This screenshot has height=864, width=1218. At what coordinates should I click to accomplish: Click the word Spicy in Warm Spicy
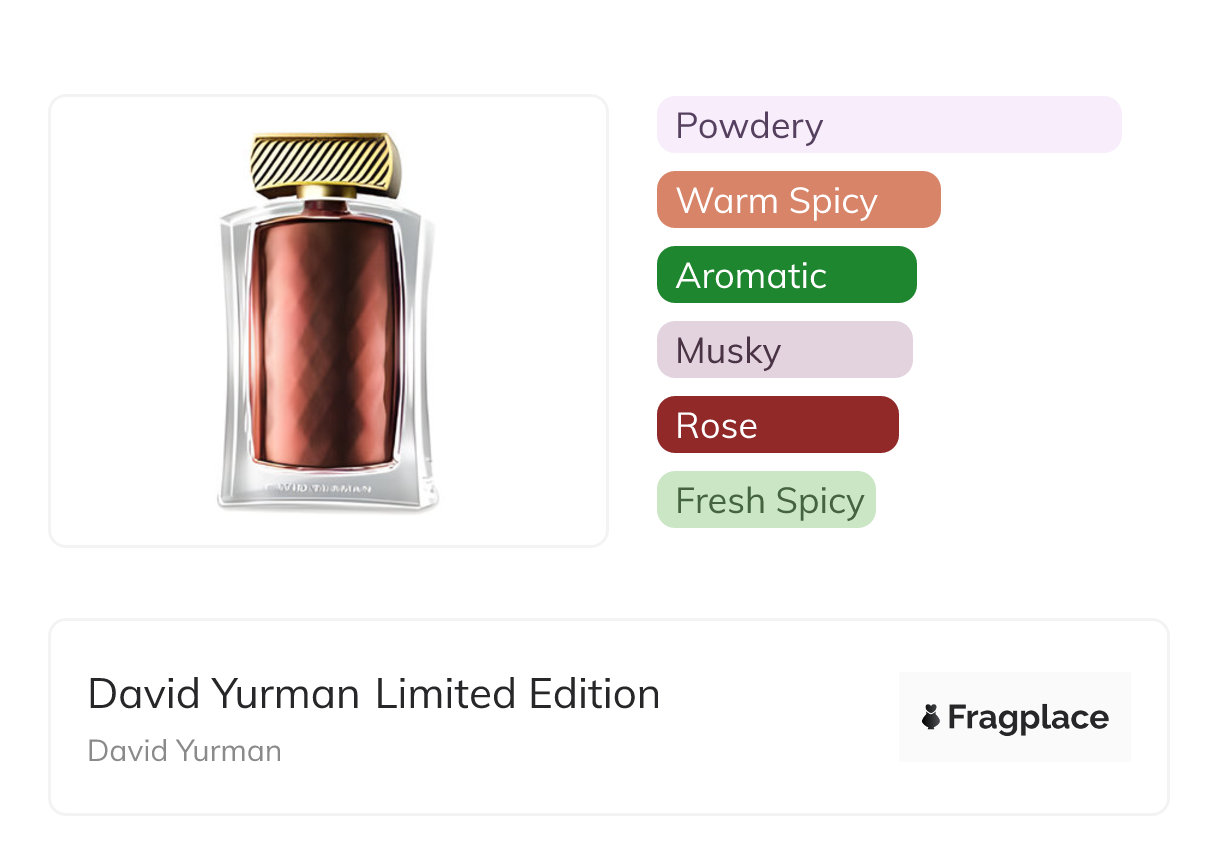pyautogui.click(x=832, y=201)
